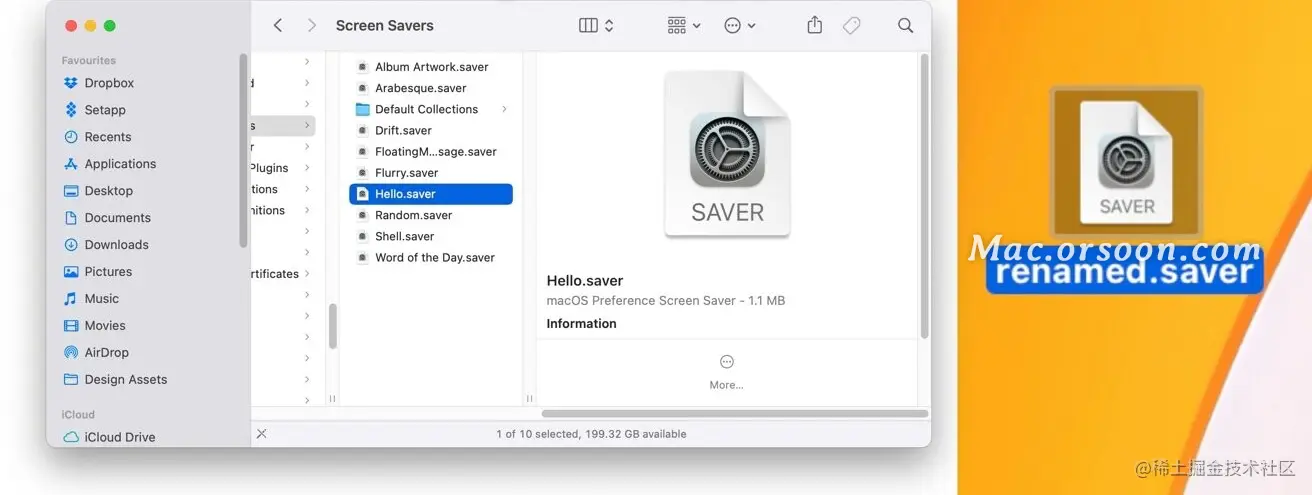Switch view using the column view button

pyautogui.click(x=596, y=25)
